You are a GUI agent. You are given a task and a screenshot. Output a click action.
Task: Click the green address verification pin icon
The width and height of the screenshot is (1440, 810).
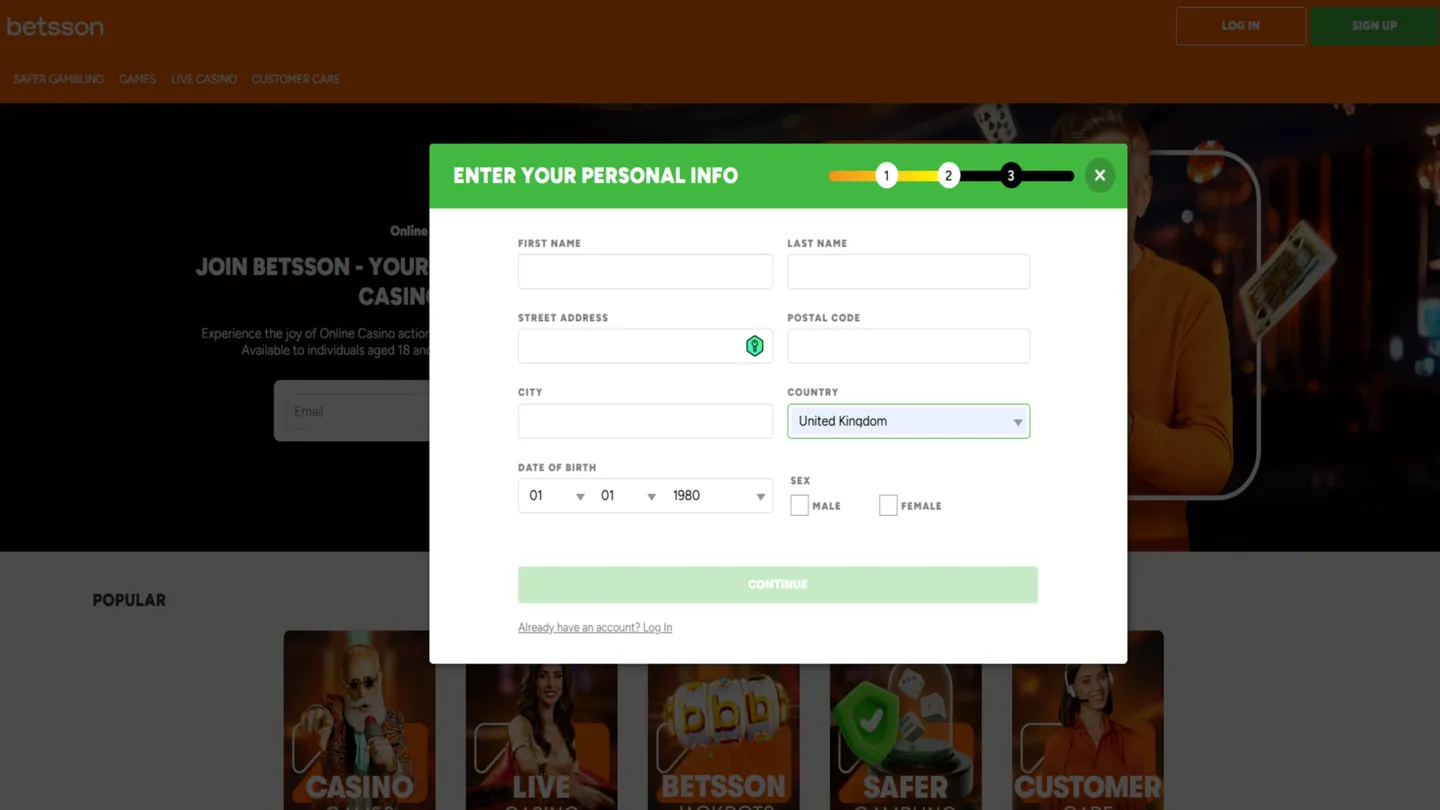pyautogui.click(x=755, y=345)
